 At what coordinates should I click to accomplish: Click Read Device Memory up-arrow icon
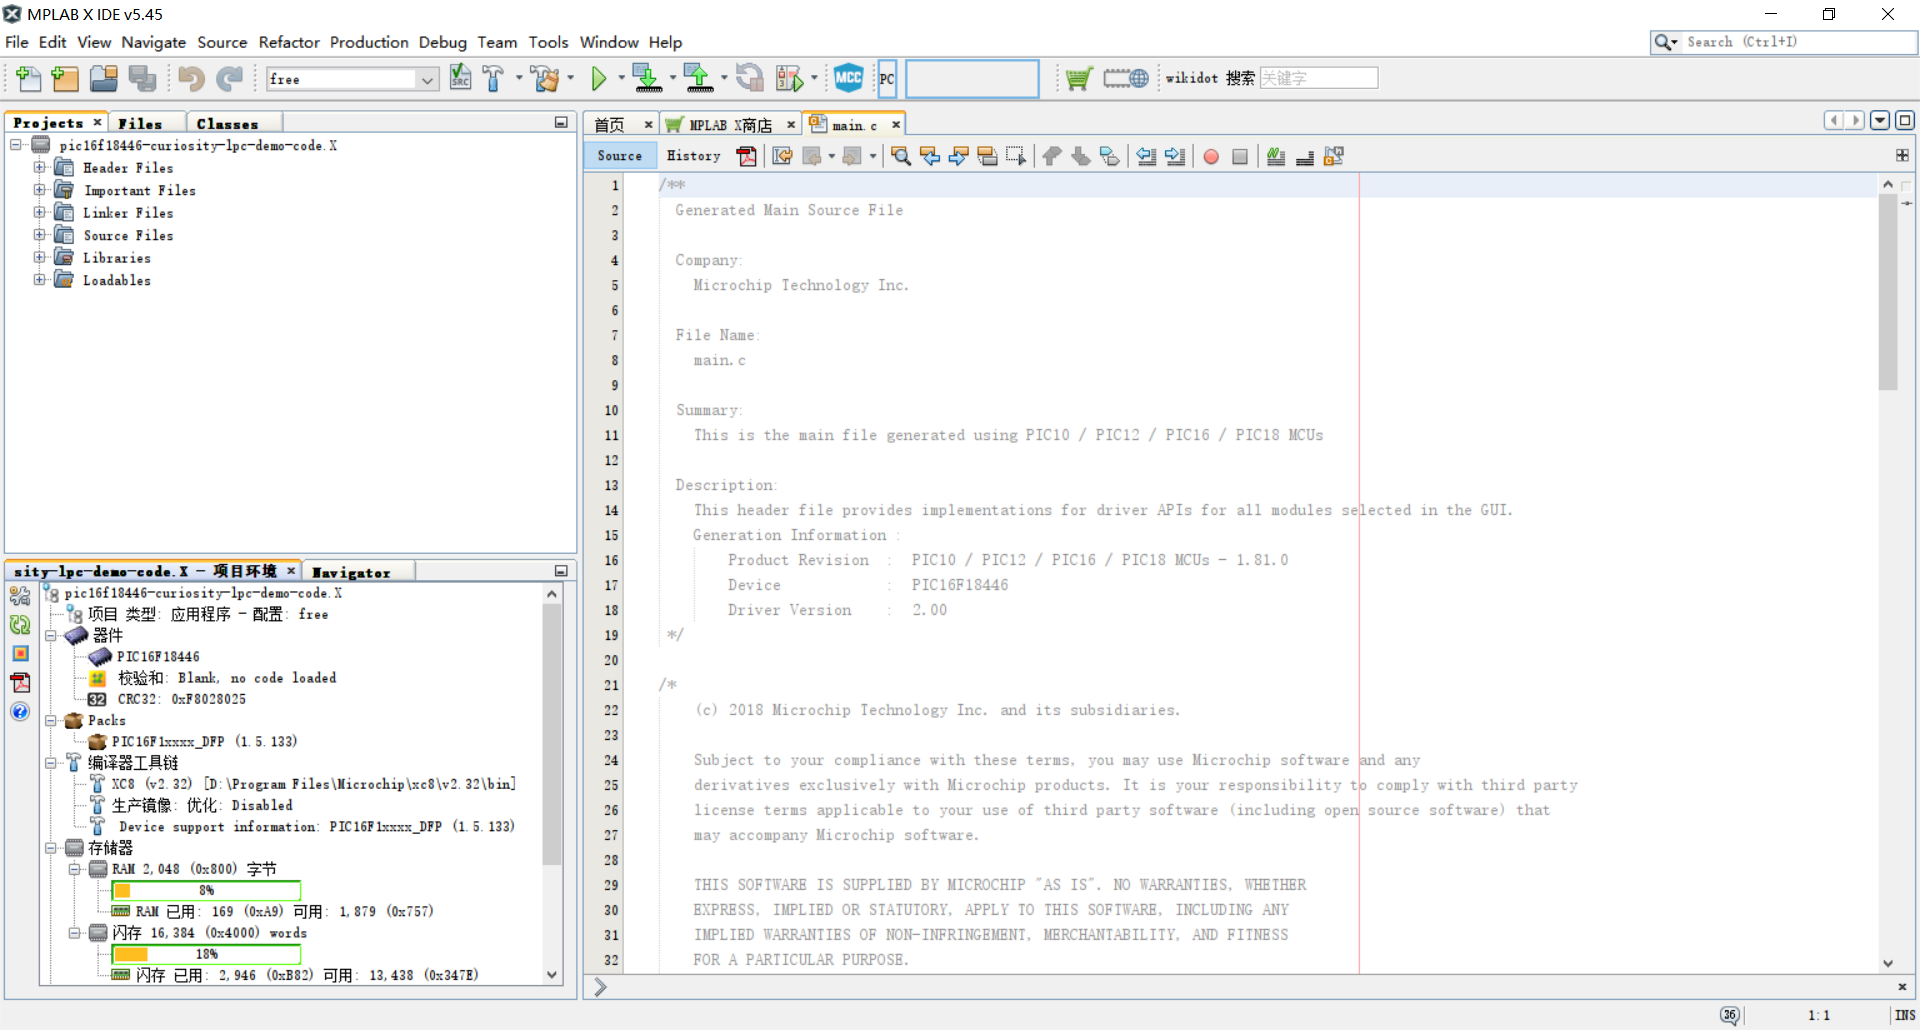point(699,78)
